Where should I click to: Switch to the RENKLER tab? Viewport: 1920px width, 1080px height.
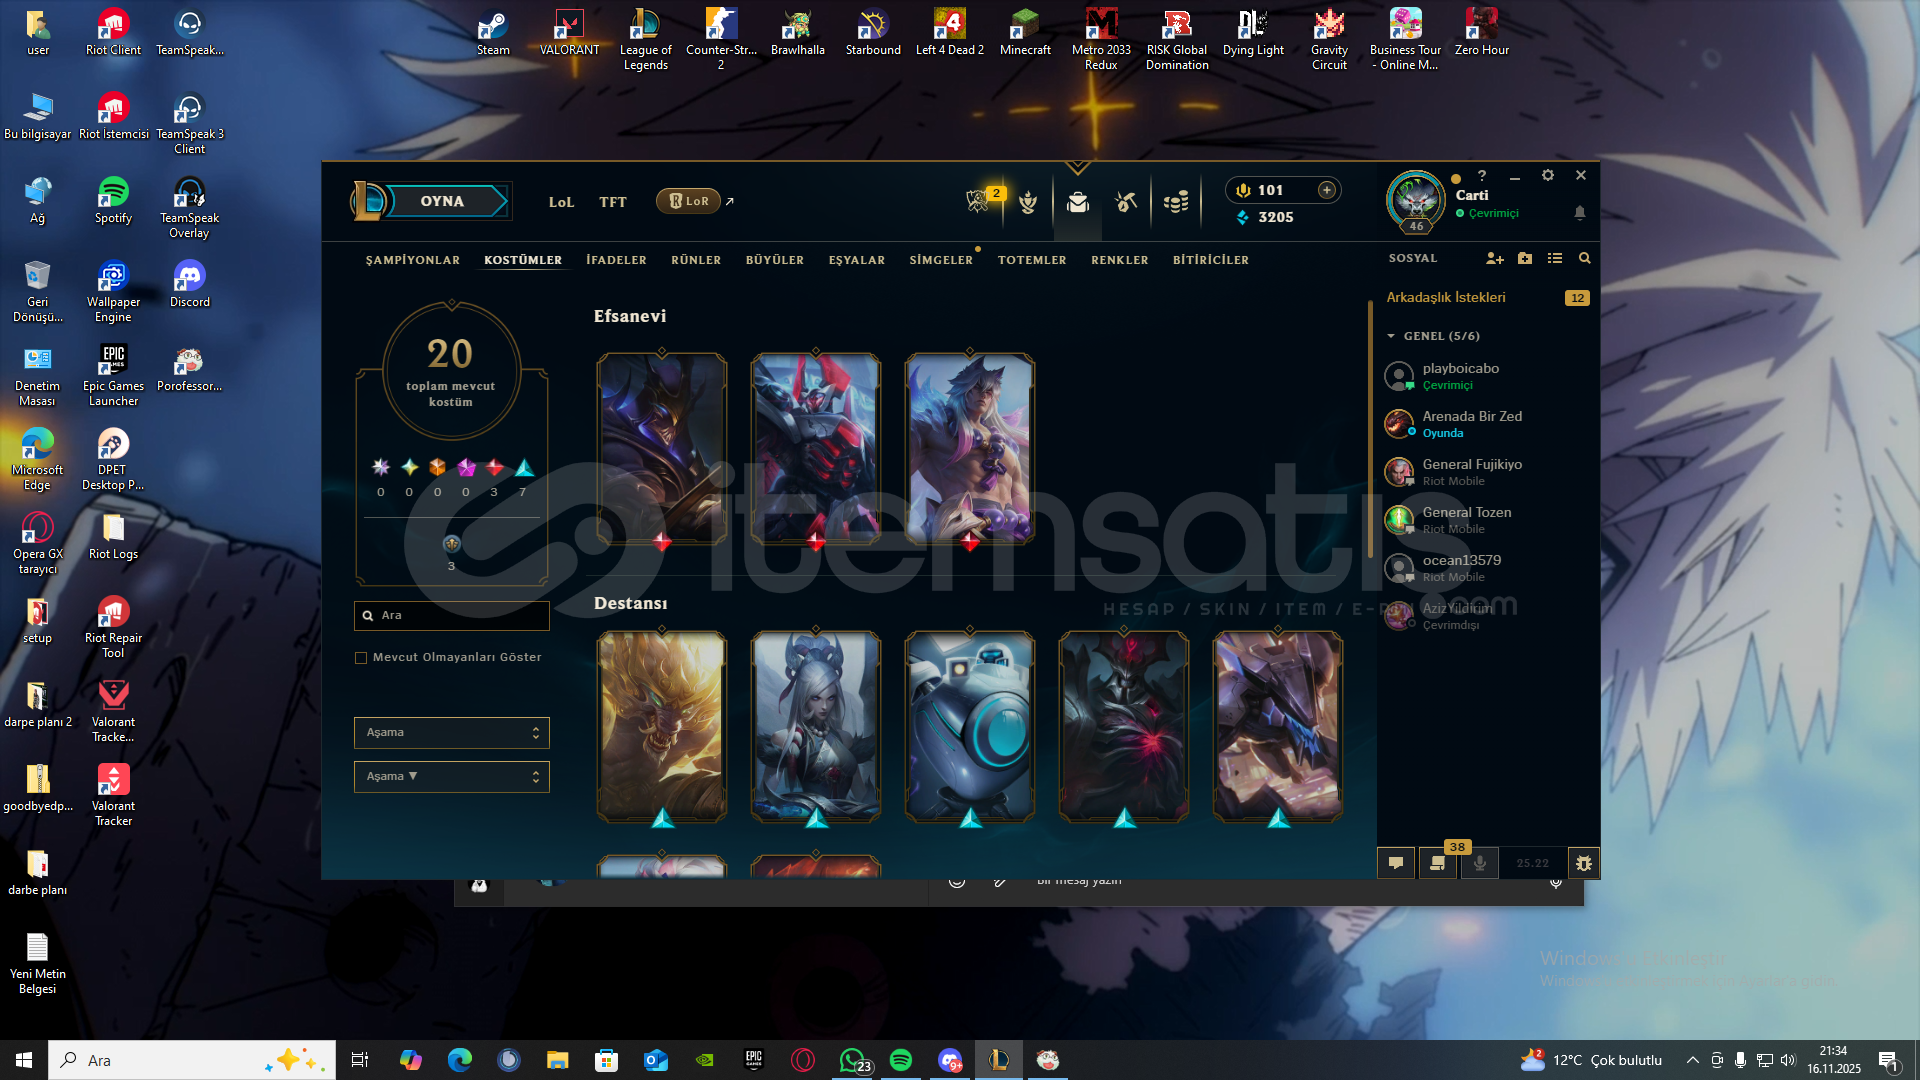[x=1119, y=260]
